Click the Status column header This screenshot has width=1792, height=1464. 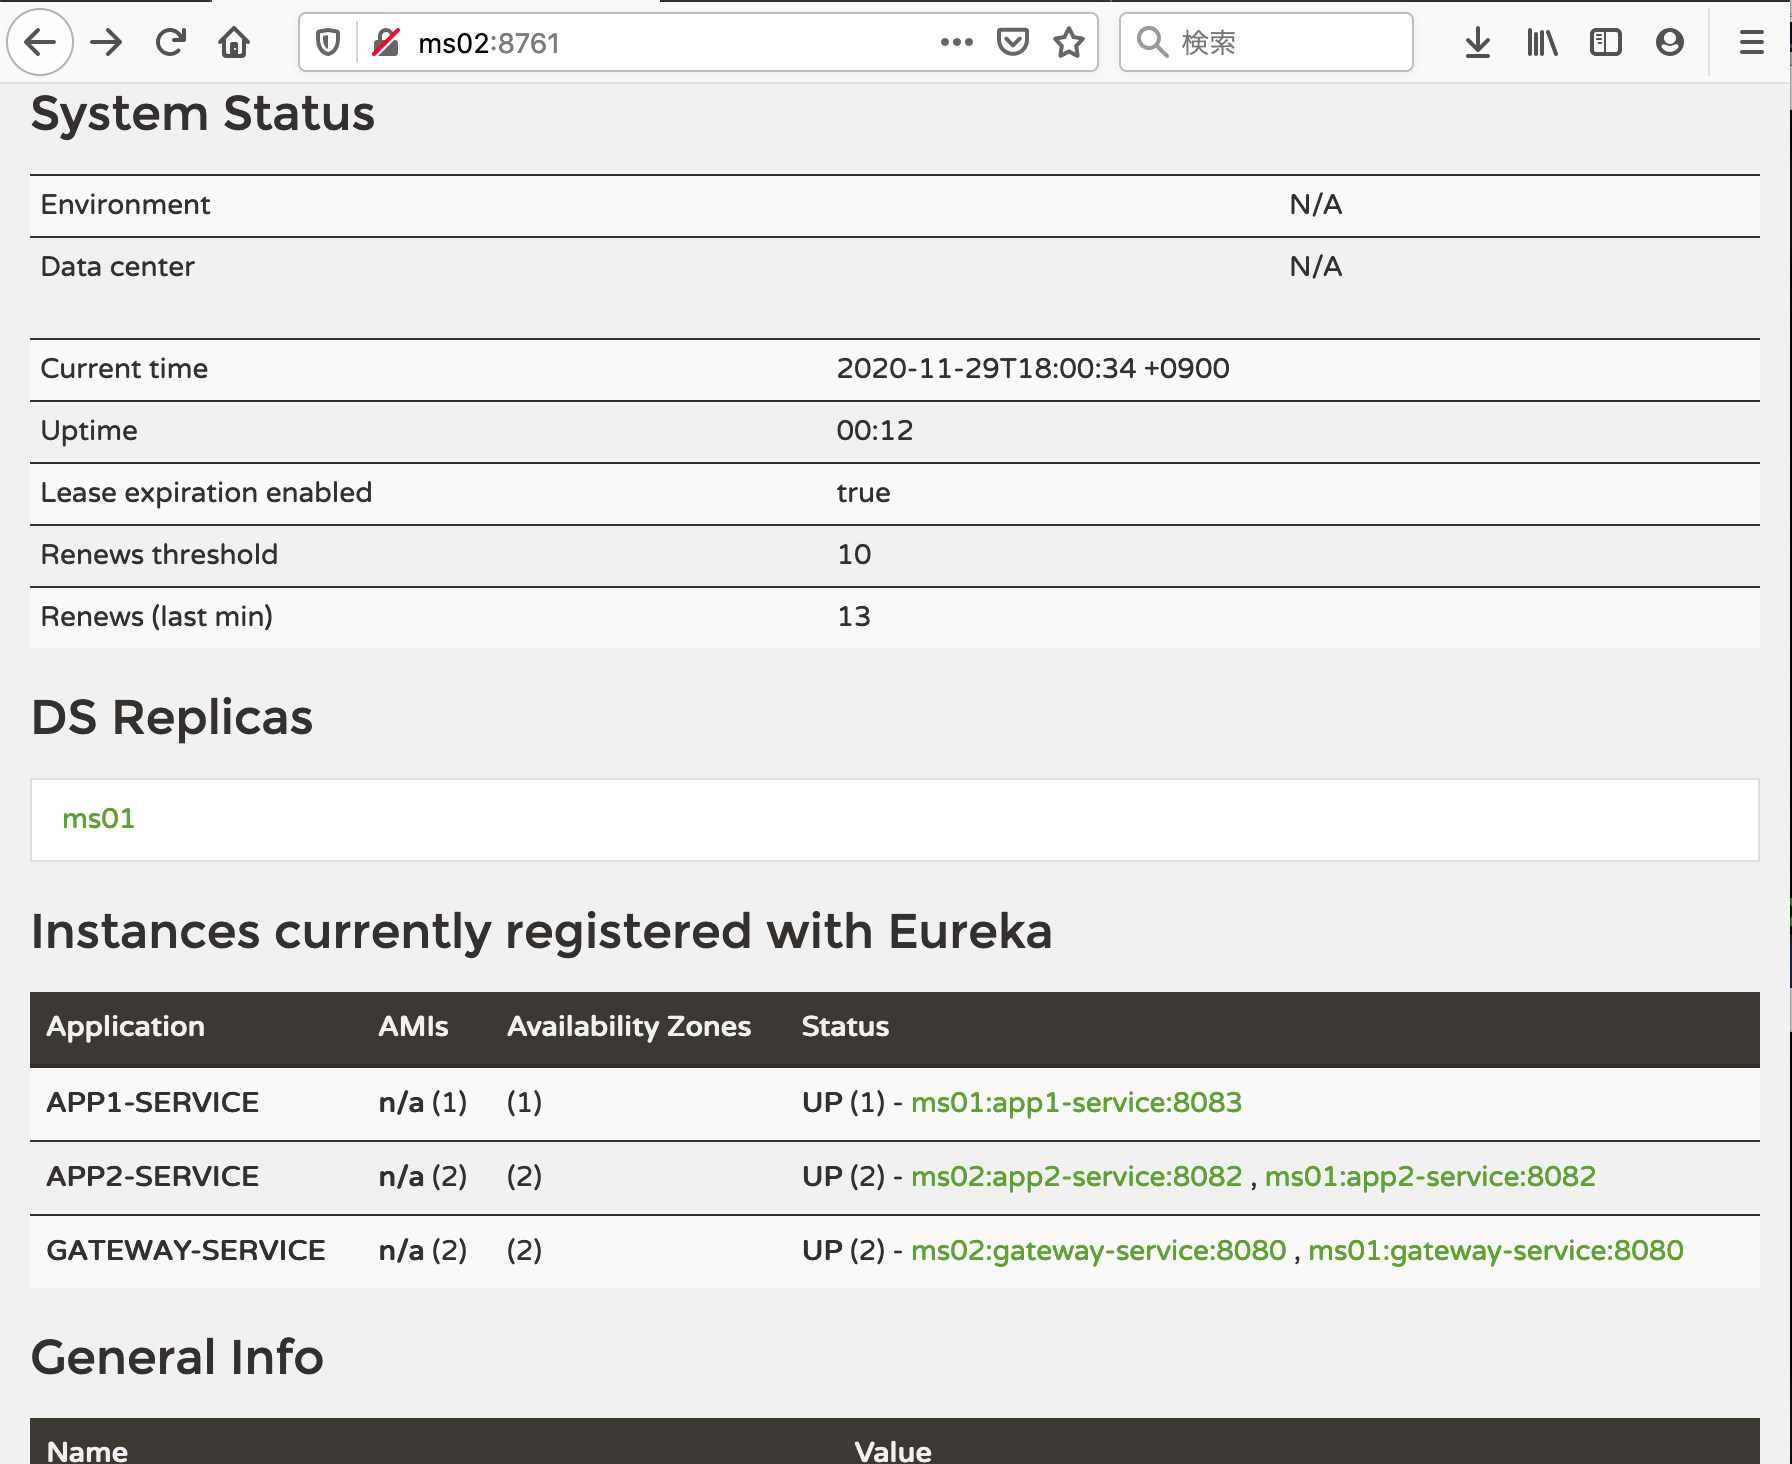point(845,1027)
